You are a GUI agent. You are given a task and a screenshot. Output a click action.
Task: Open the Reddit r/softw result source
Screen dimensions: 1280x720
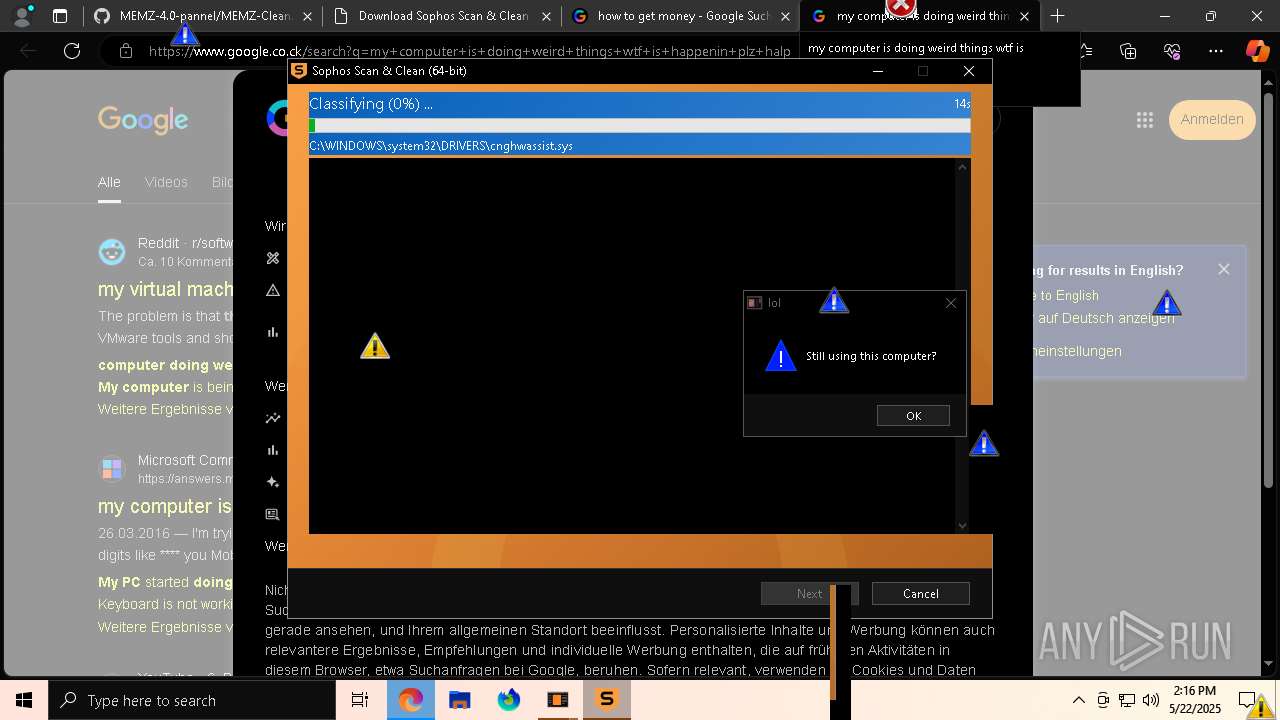click(x=185, y=243)
